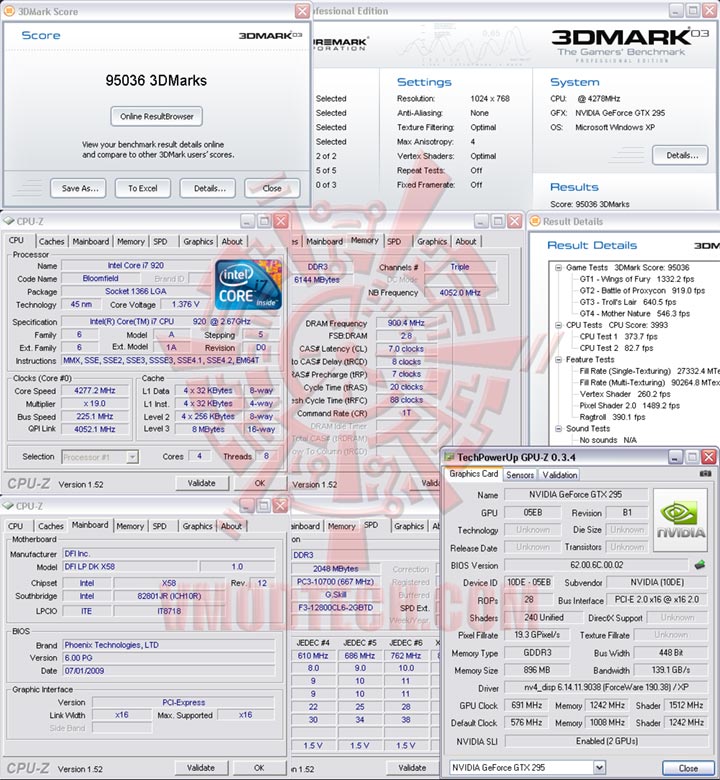Screen dimensions: 720x780
Task: Collapse the CPU Tests tree node
Action: pyautogui.click(x=558, y=325)
